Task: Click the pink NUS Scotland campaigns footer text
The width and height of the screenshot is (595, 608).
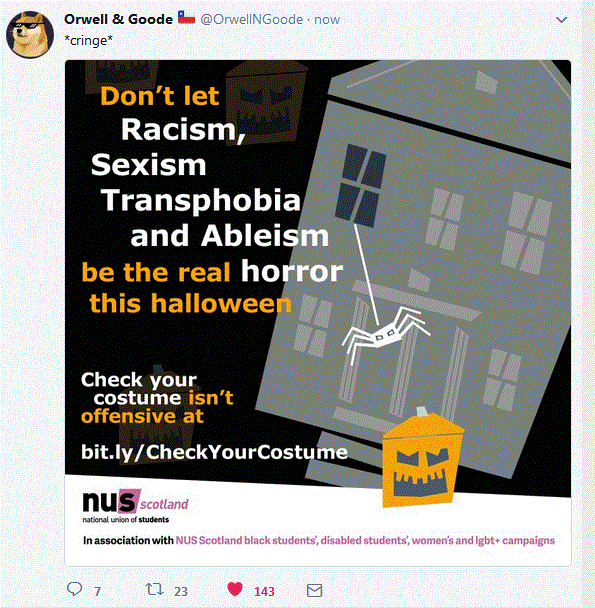Action: [x=365, y=541]
